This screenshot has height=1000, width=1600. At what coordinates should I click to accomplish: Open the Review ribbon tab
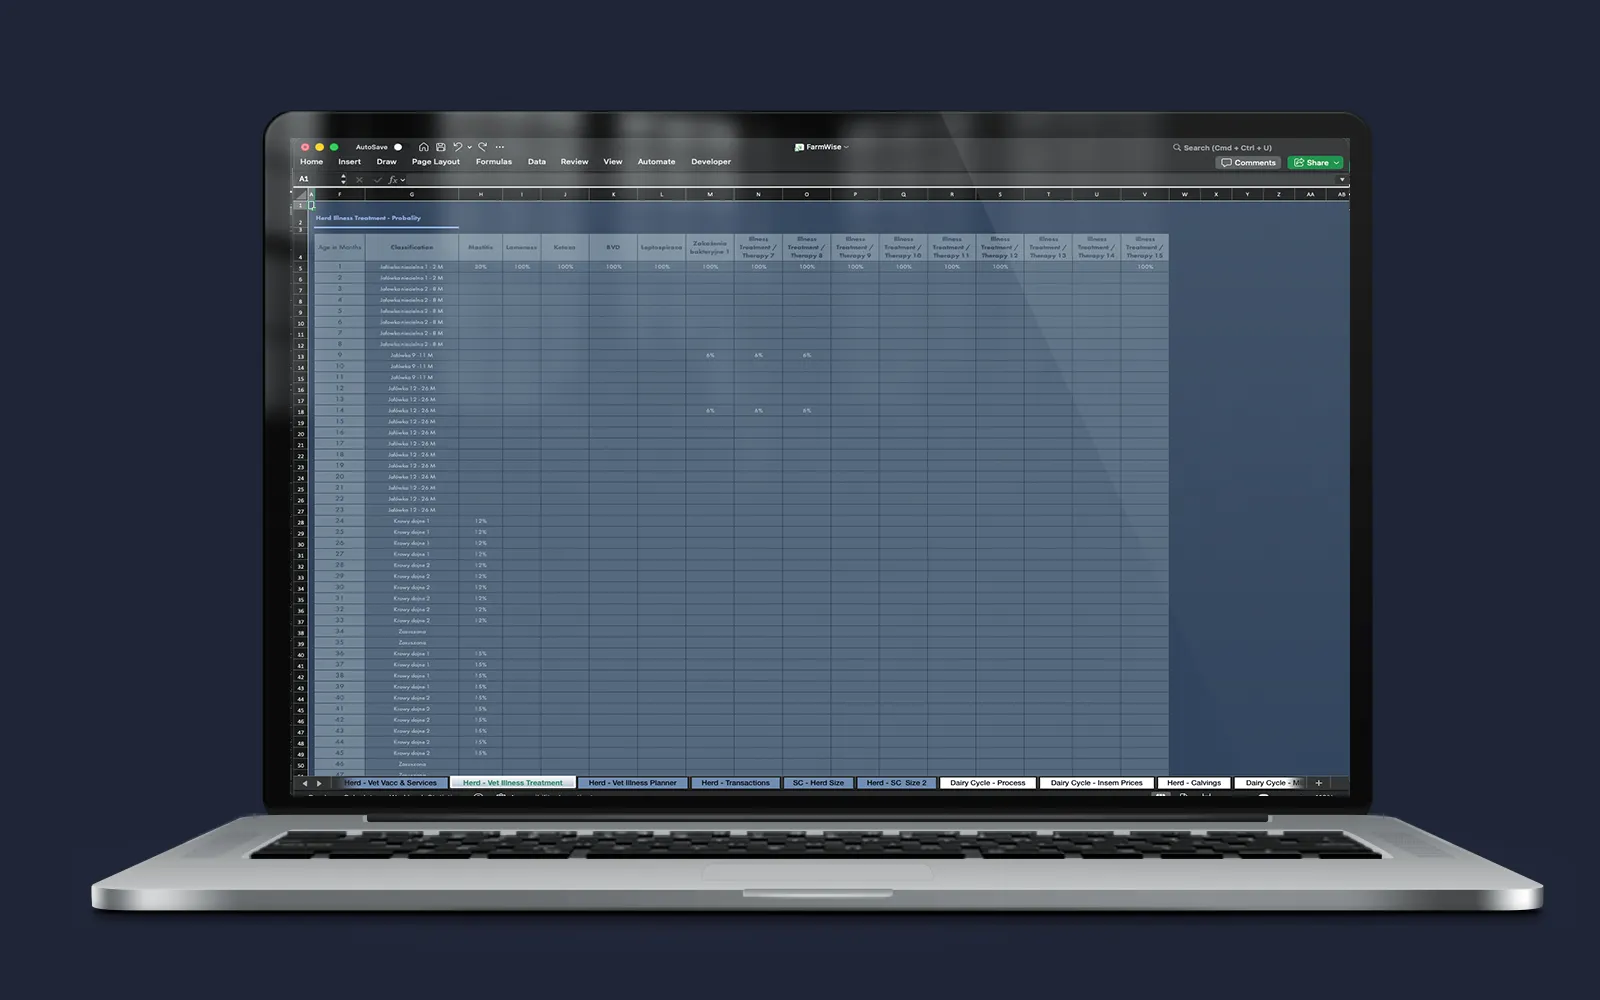(574, 162)
